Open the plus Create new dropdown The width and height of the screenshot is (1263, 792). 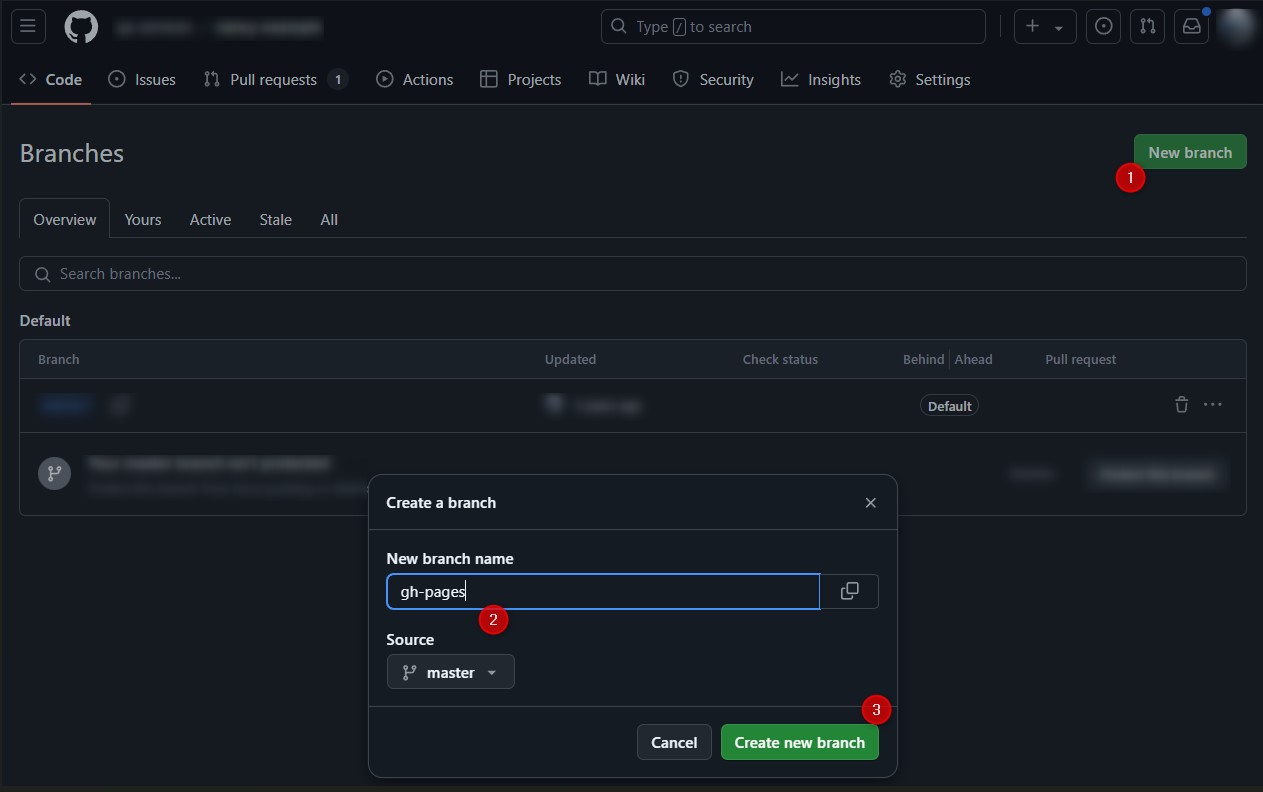(1045, 27)
